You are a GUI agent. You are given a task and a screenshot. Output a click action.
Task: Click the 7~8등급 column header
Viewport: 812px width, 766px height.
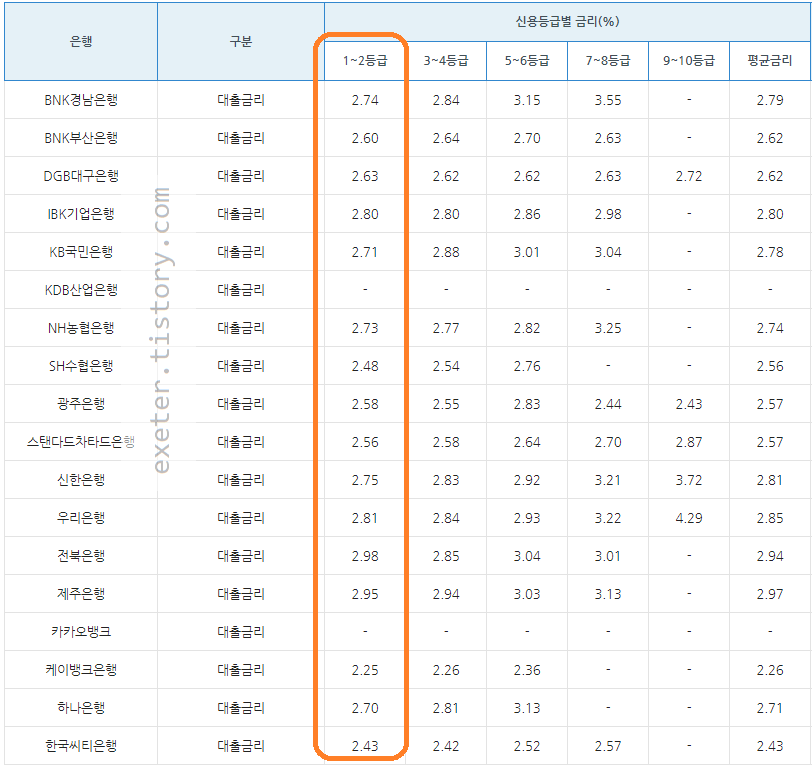(608, 61)
